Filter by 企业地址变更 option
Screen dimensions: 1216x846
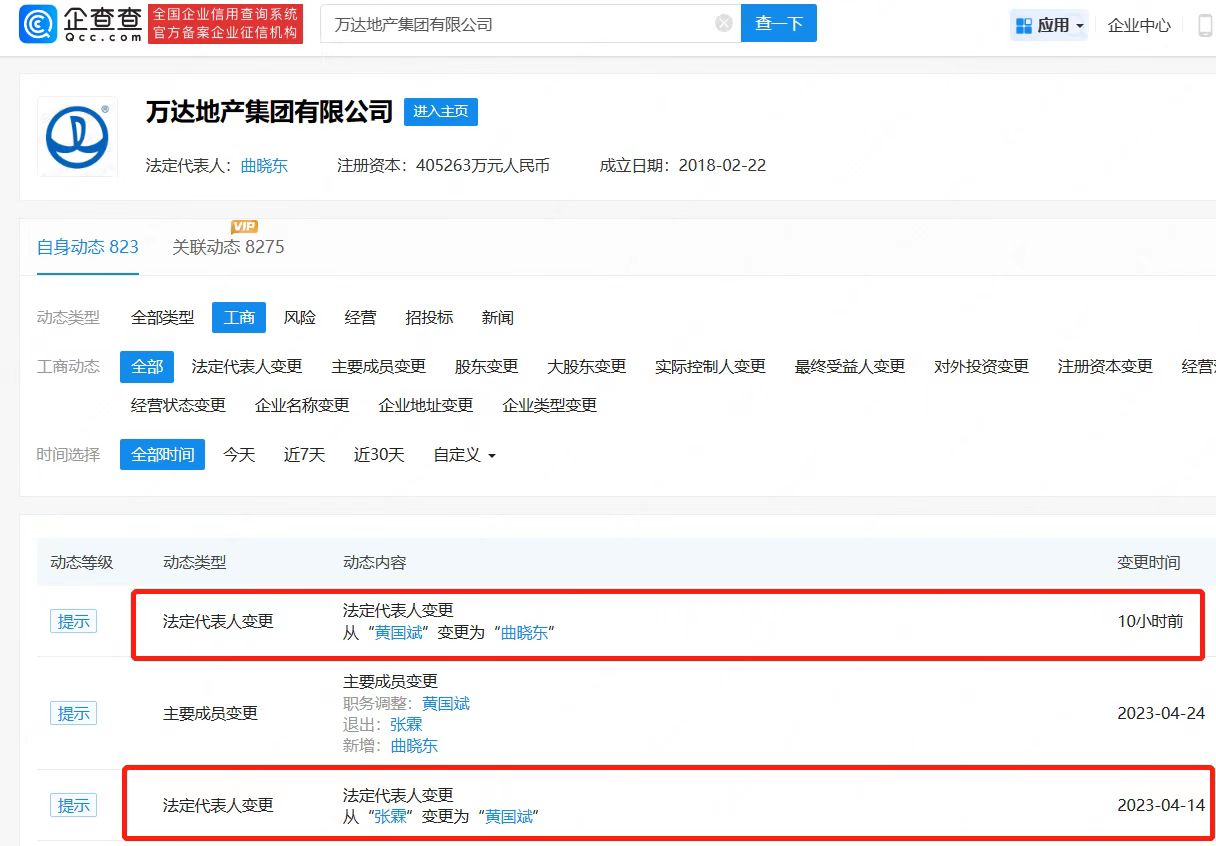click(x=426, y=406)
